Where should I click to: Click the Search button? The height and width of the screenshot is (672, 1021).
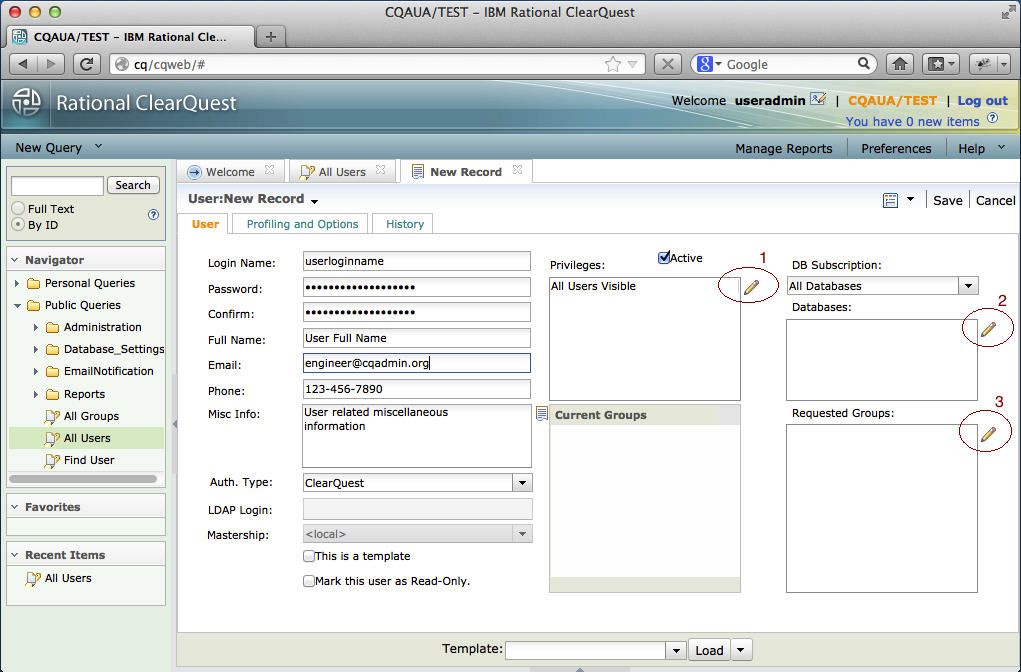coord(133,185)
